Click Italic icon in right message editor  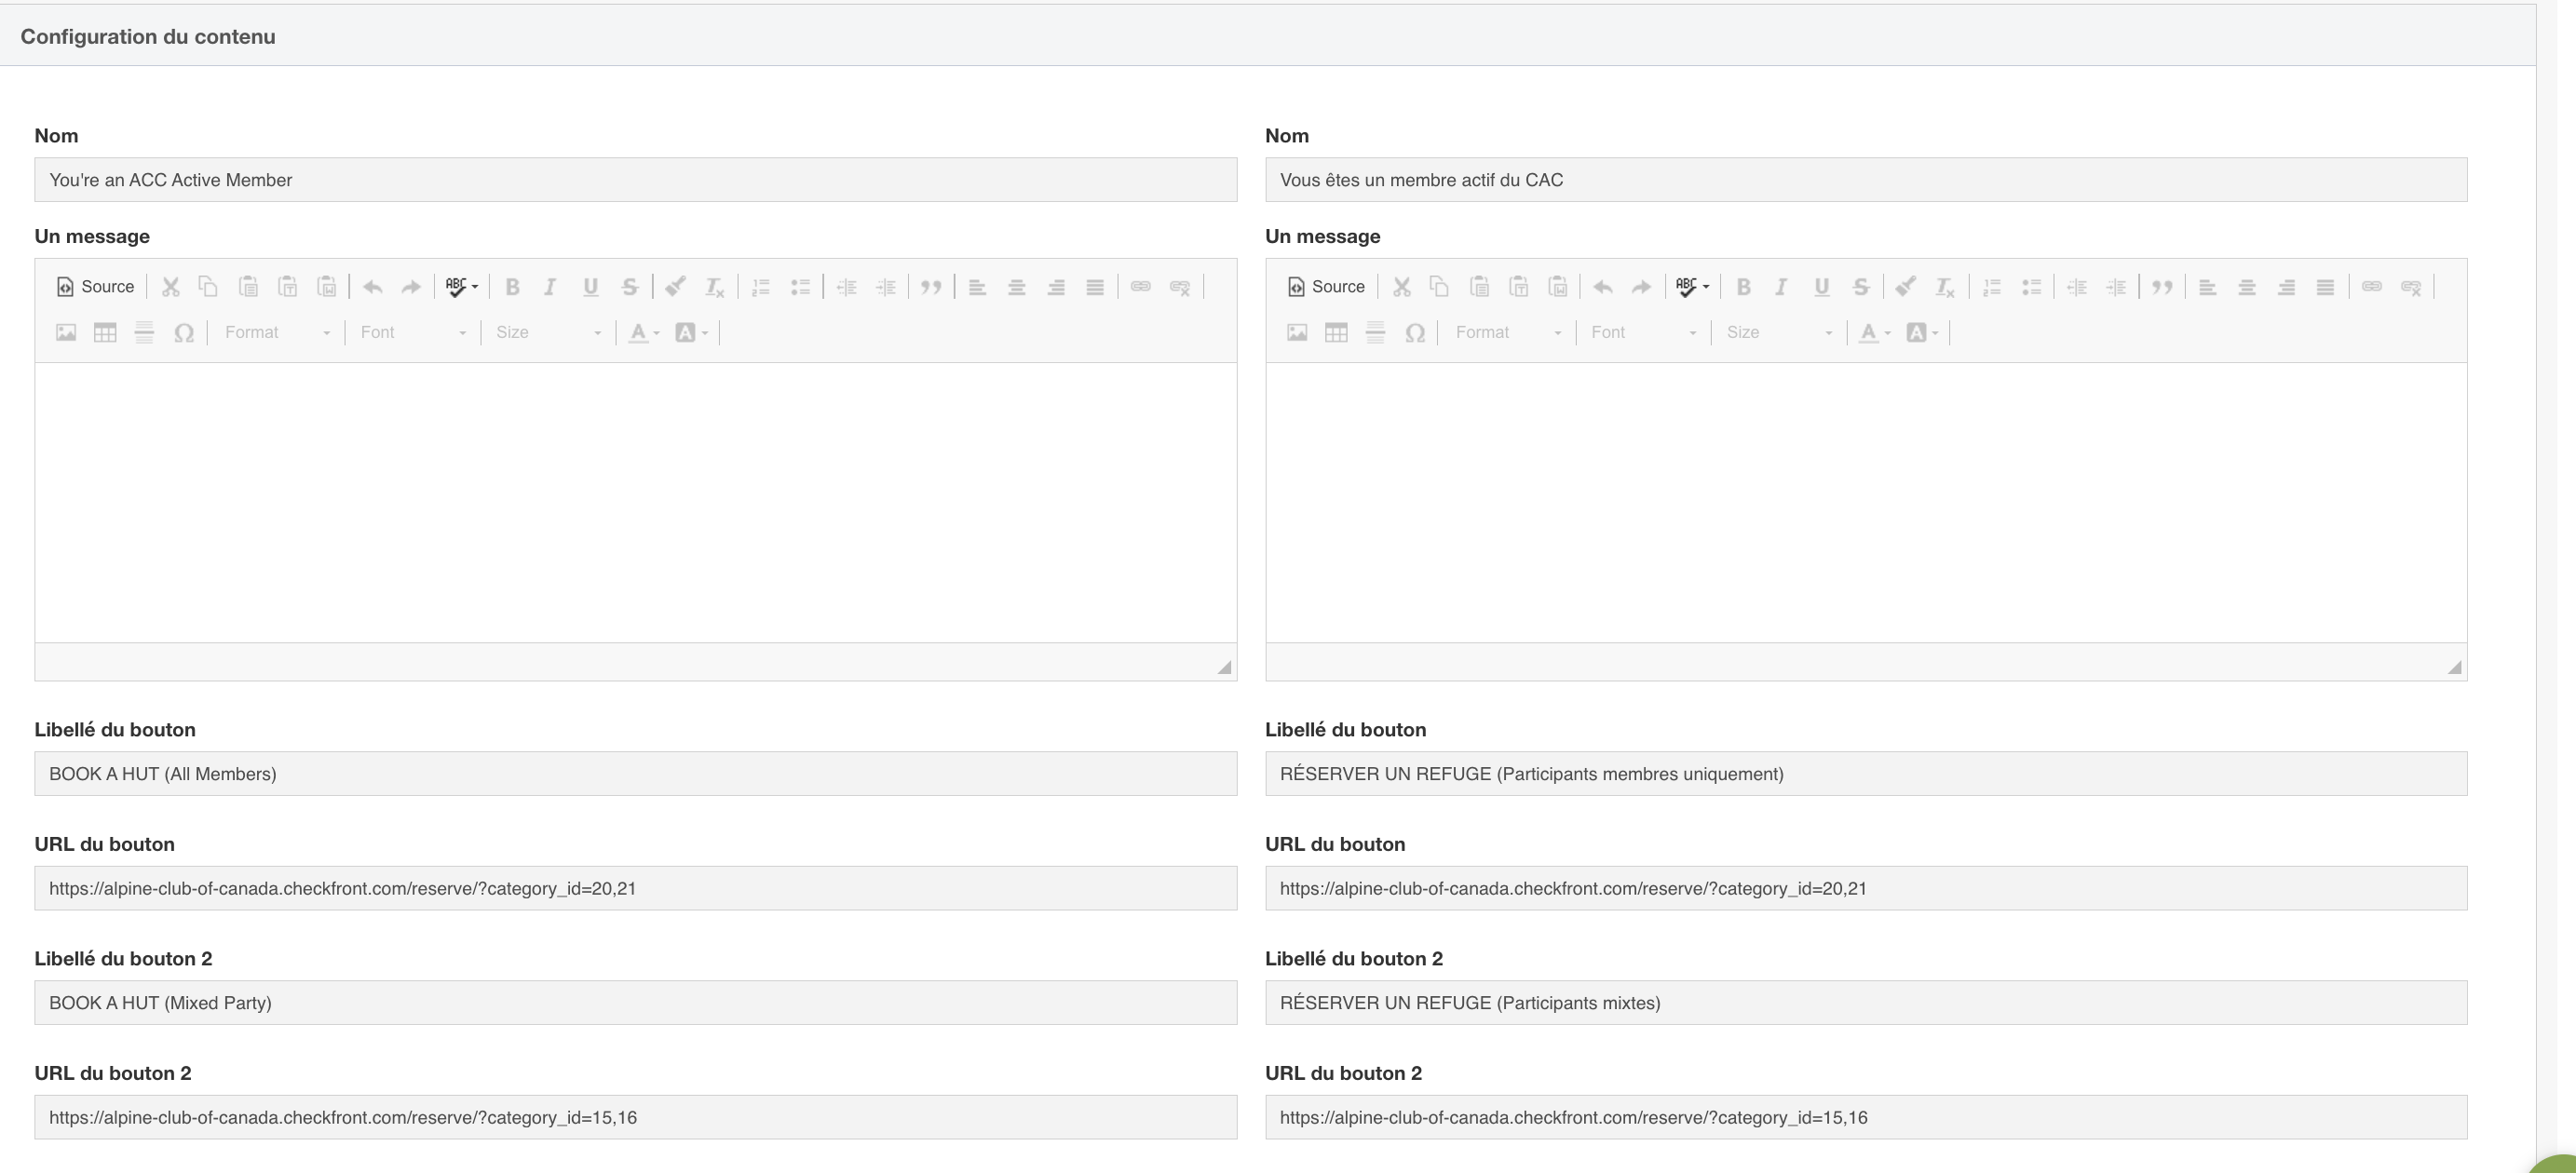1781,287
